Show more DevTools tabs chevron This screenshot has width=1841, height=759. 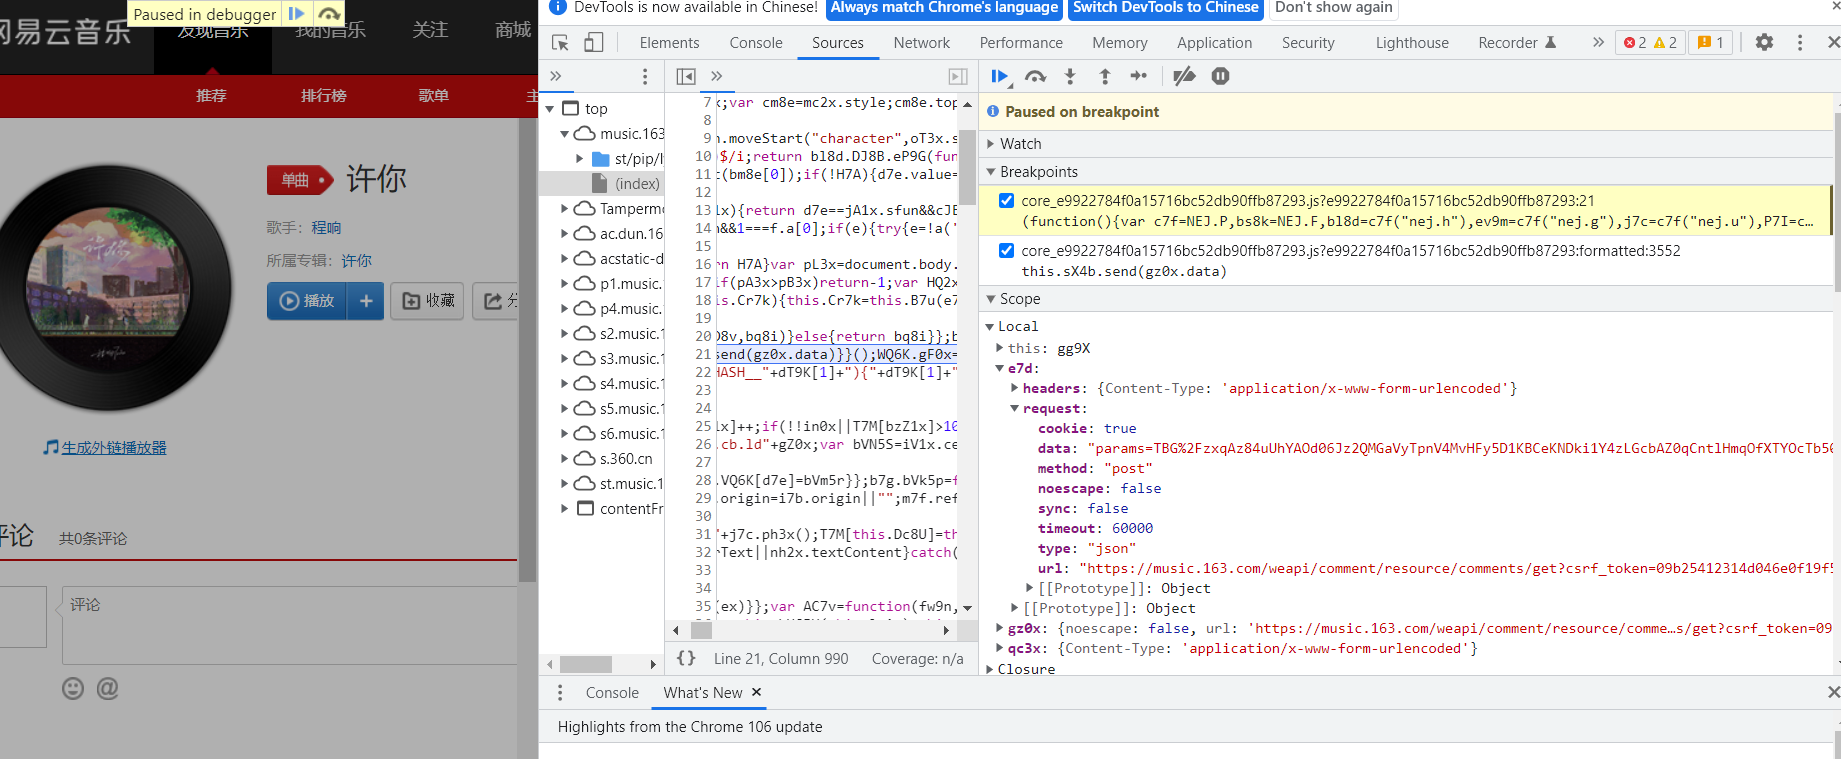(x=1598, y=43)
